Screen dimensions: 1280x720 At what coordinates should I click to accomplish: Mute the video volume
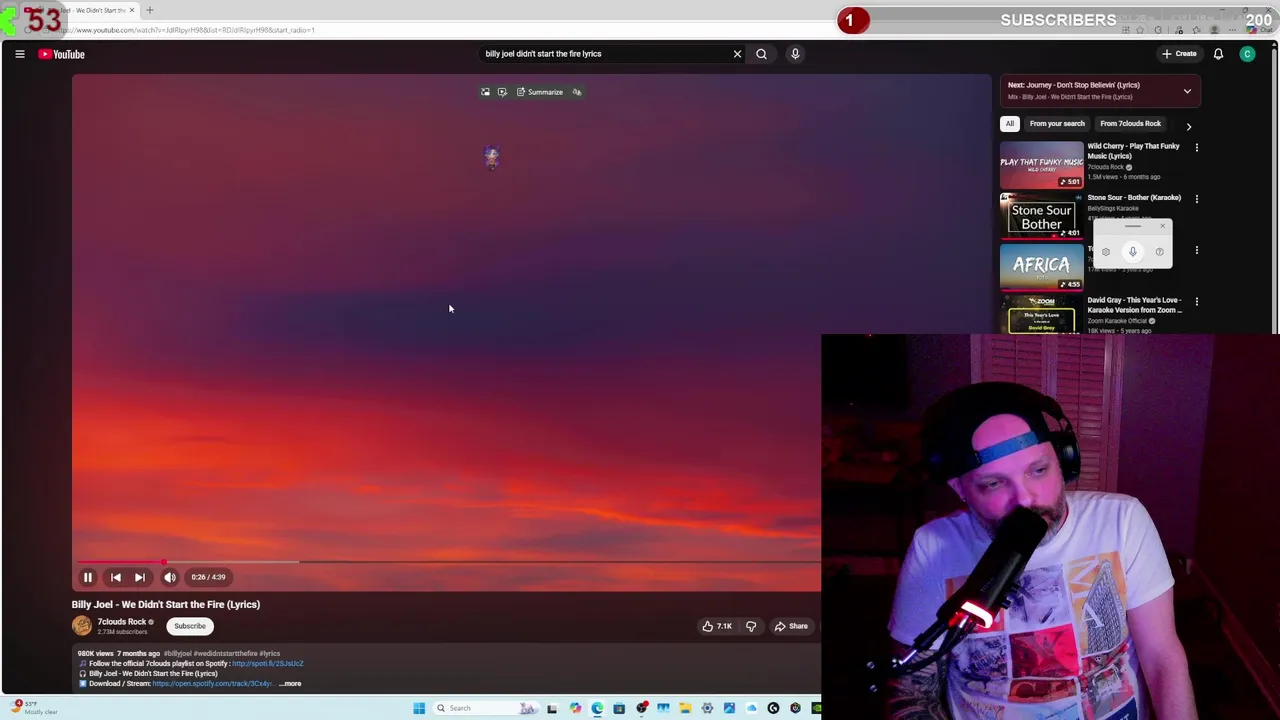coord(170,577)
